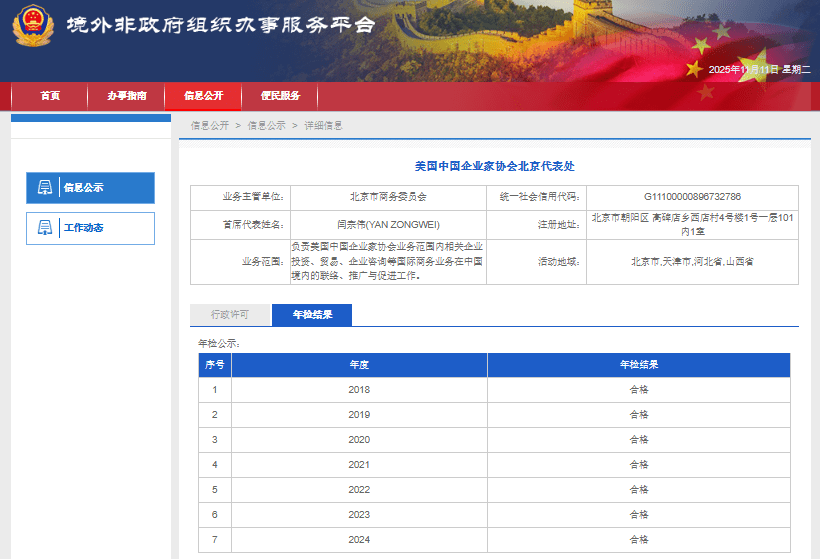
Task: Click the site title 境外非政府组织办事服务平台
Action: click(221, 25)
